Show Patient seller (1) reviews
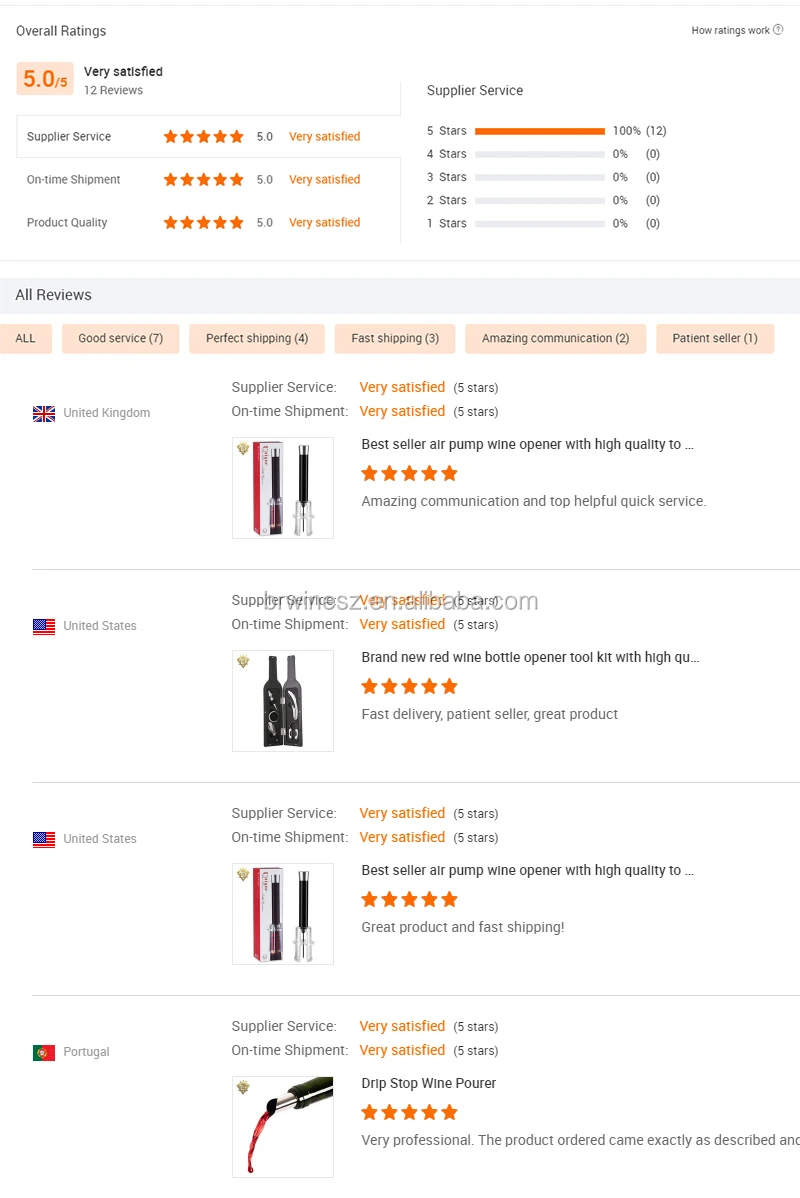The height and width of the screenshot is (1198, 800). tap(715, 338)
